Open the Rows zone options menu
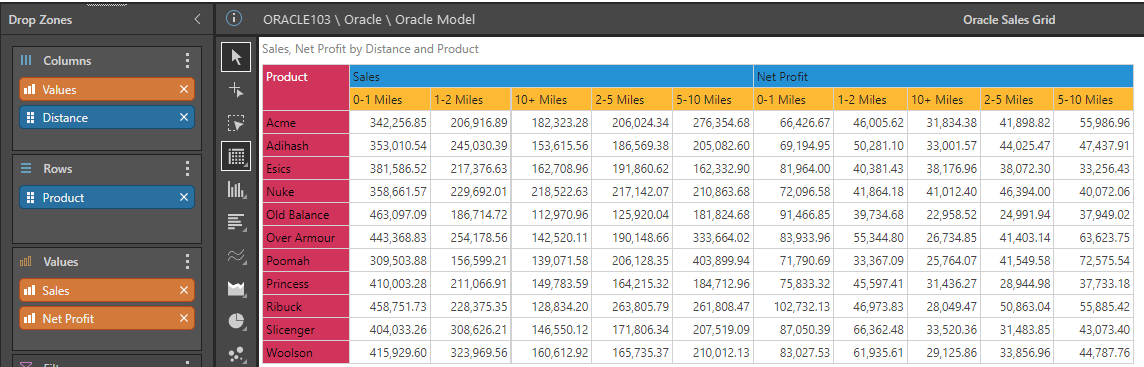Viewport: 1144px width, 367px height. pos(188,169)
